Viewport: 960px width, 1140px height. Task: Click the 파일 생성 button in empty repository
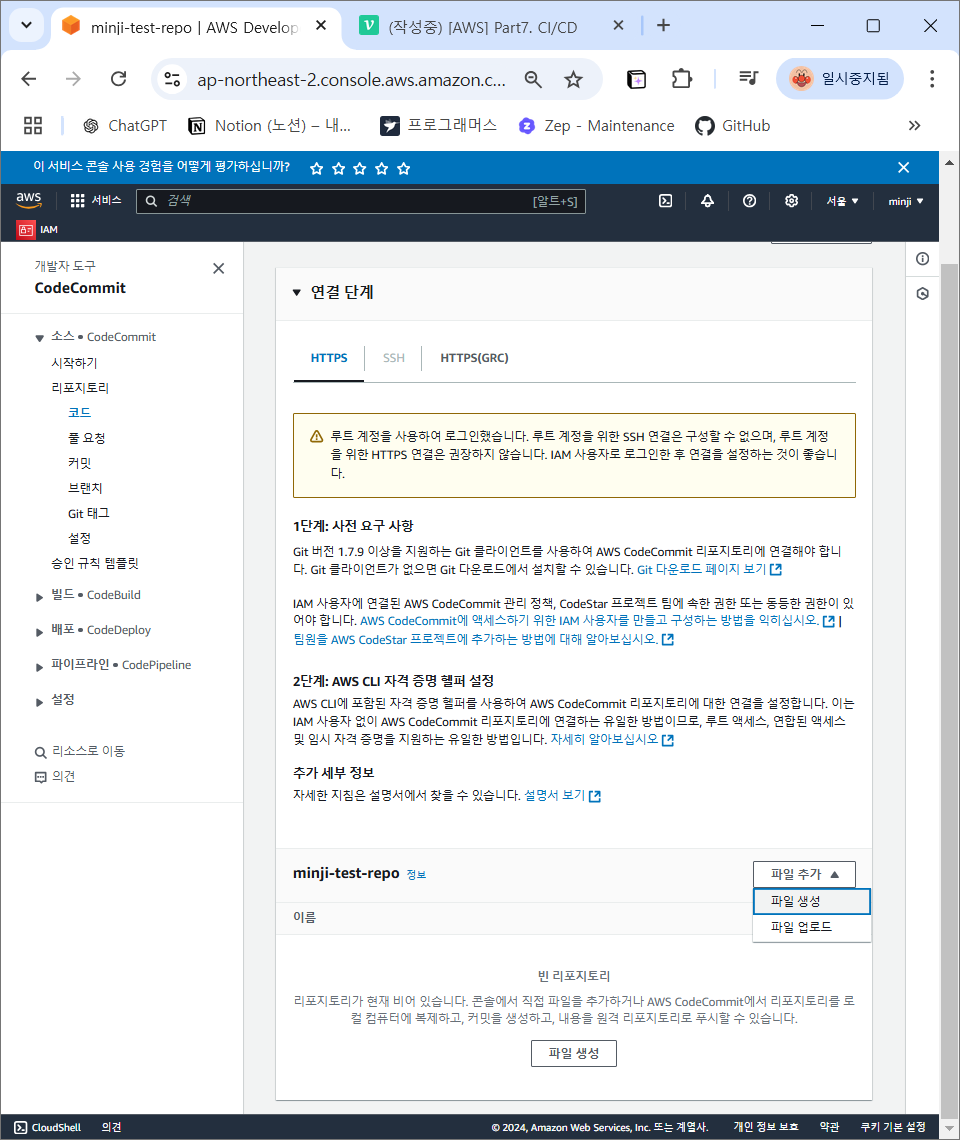pos(574,1053)
